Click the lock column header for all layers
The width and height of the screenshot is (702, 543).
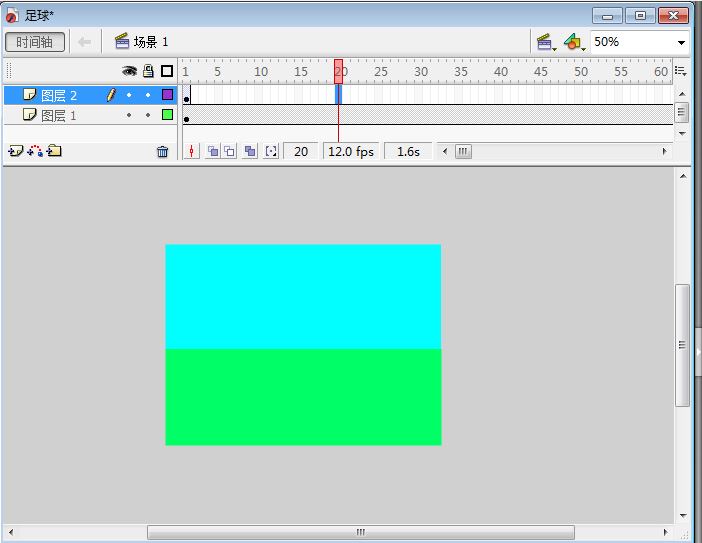148,71
